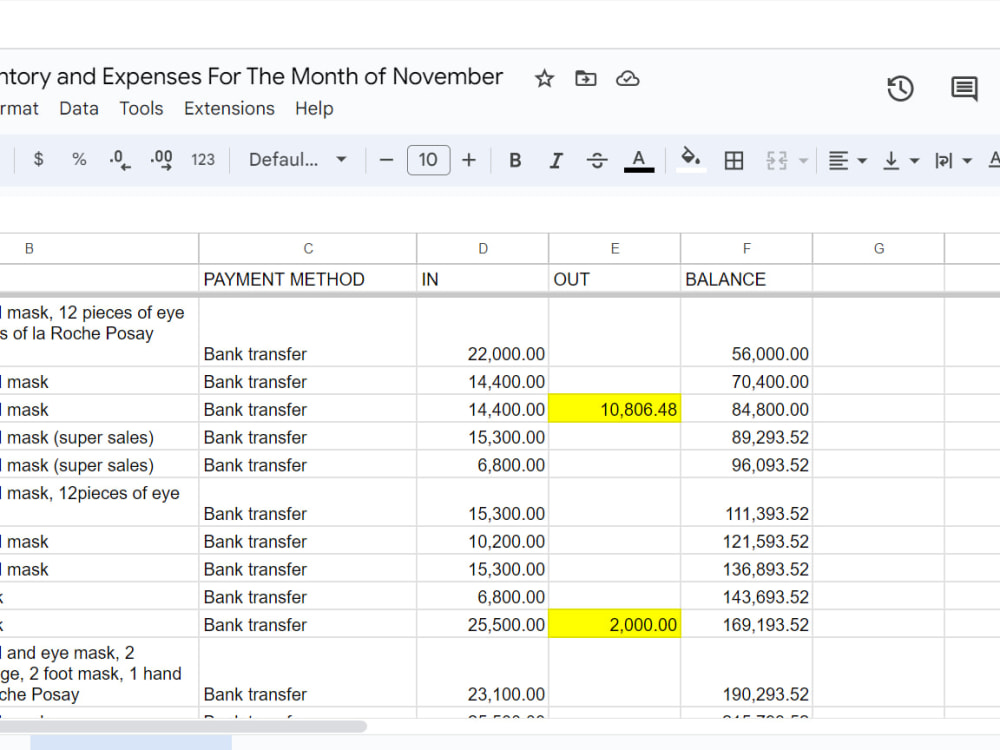Open the Data menu

point(79,108)
